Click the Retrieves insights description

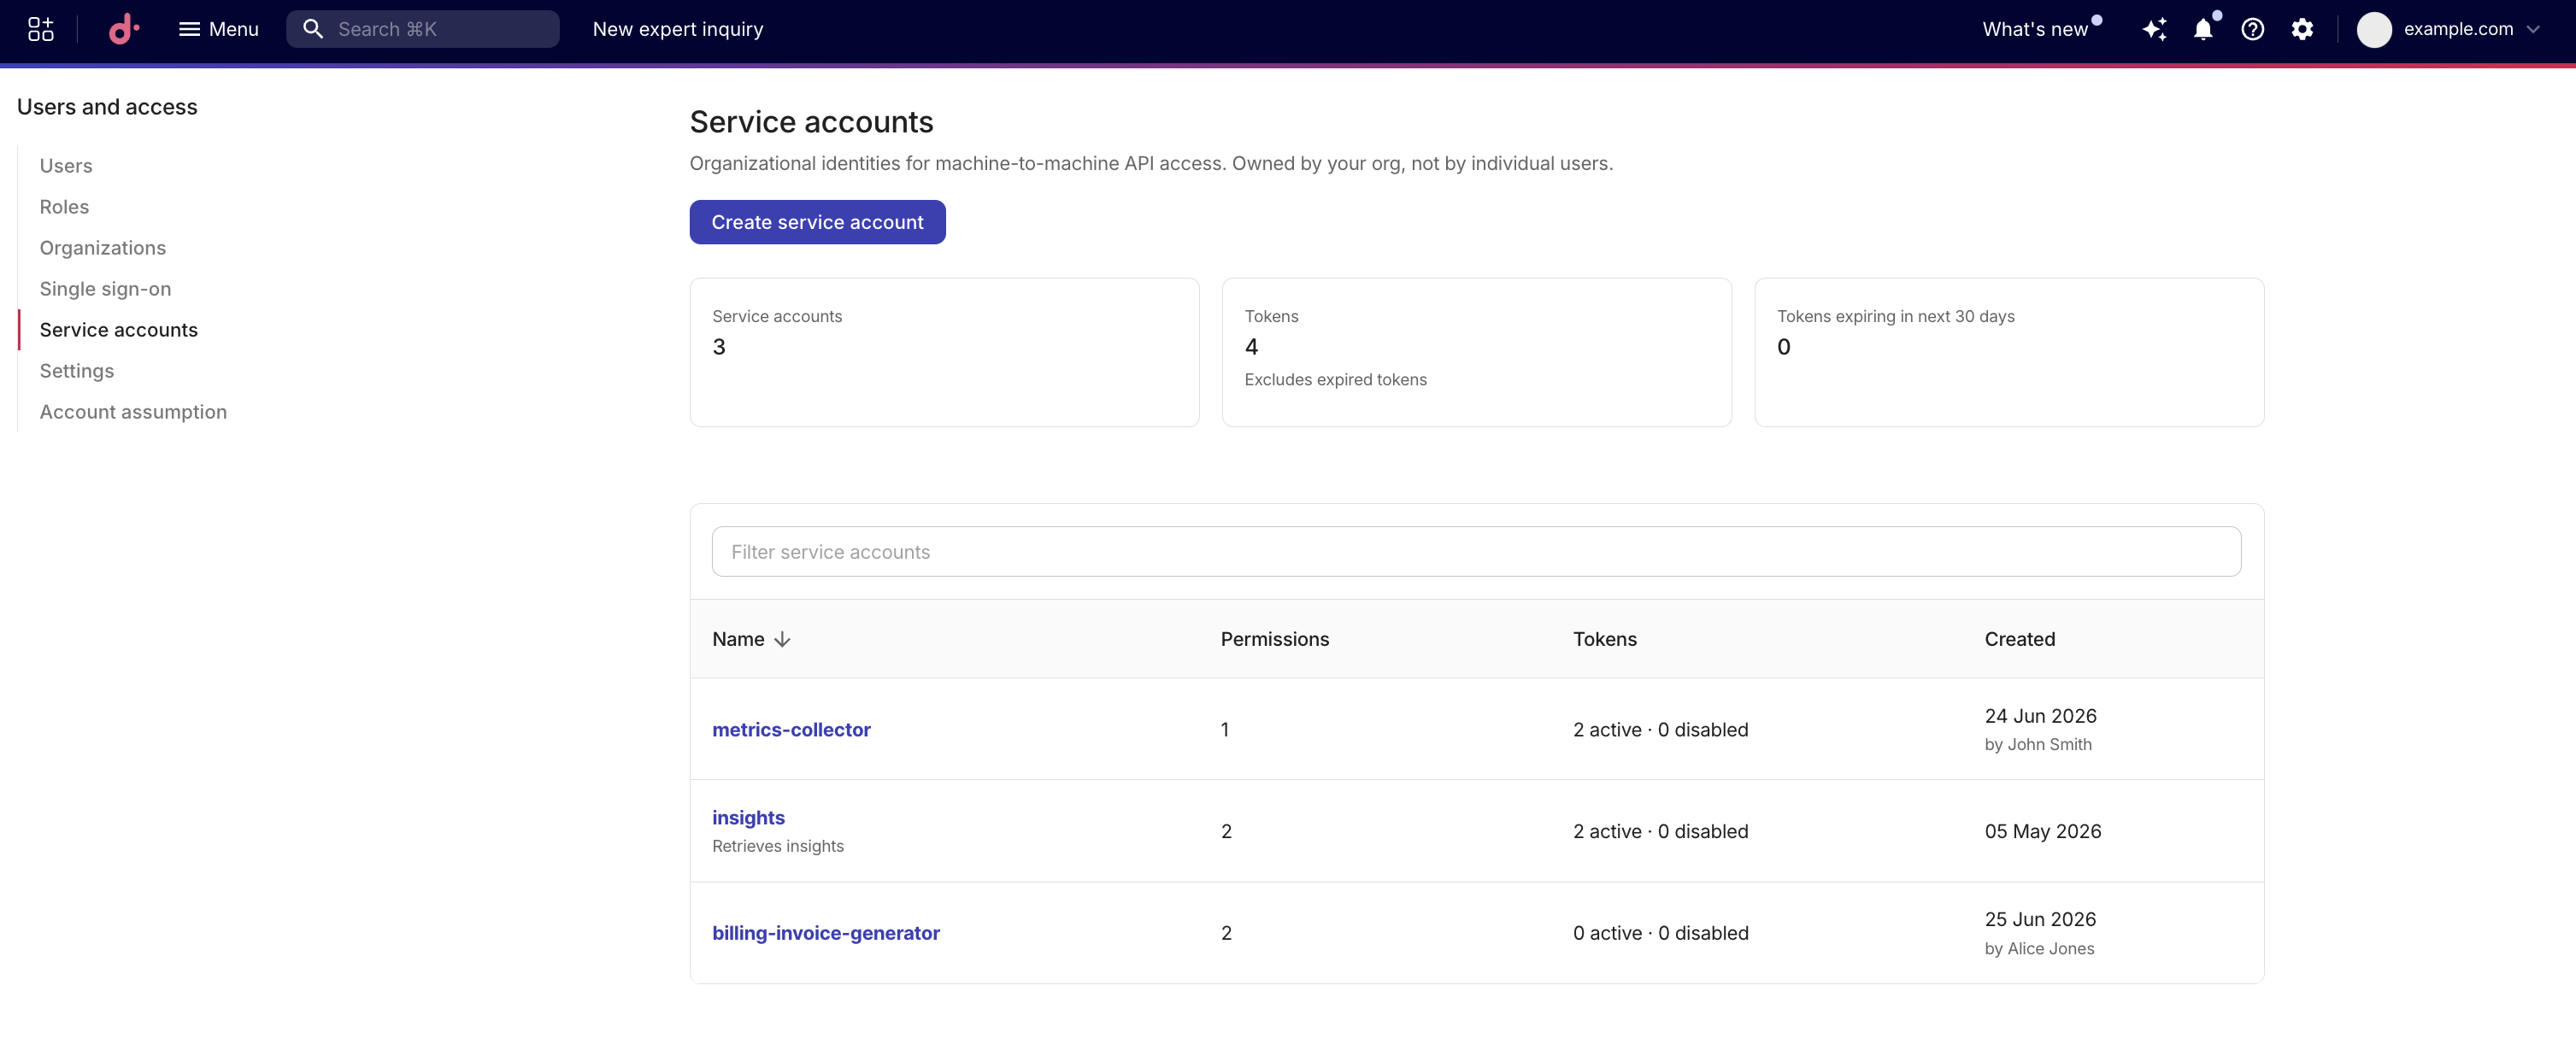coord(778,846)
